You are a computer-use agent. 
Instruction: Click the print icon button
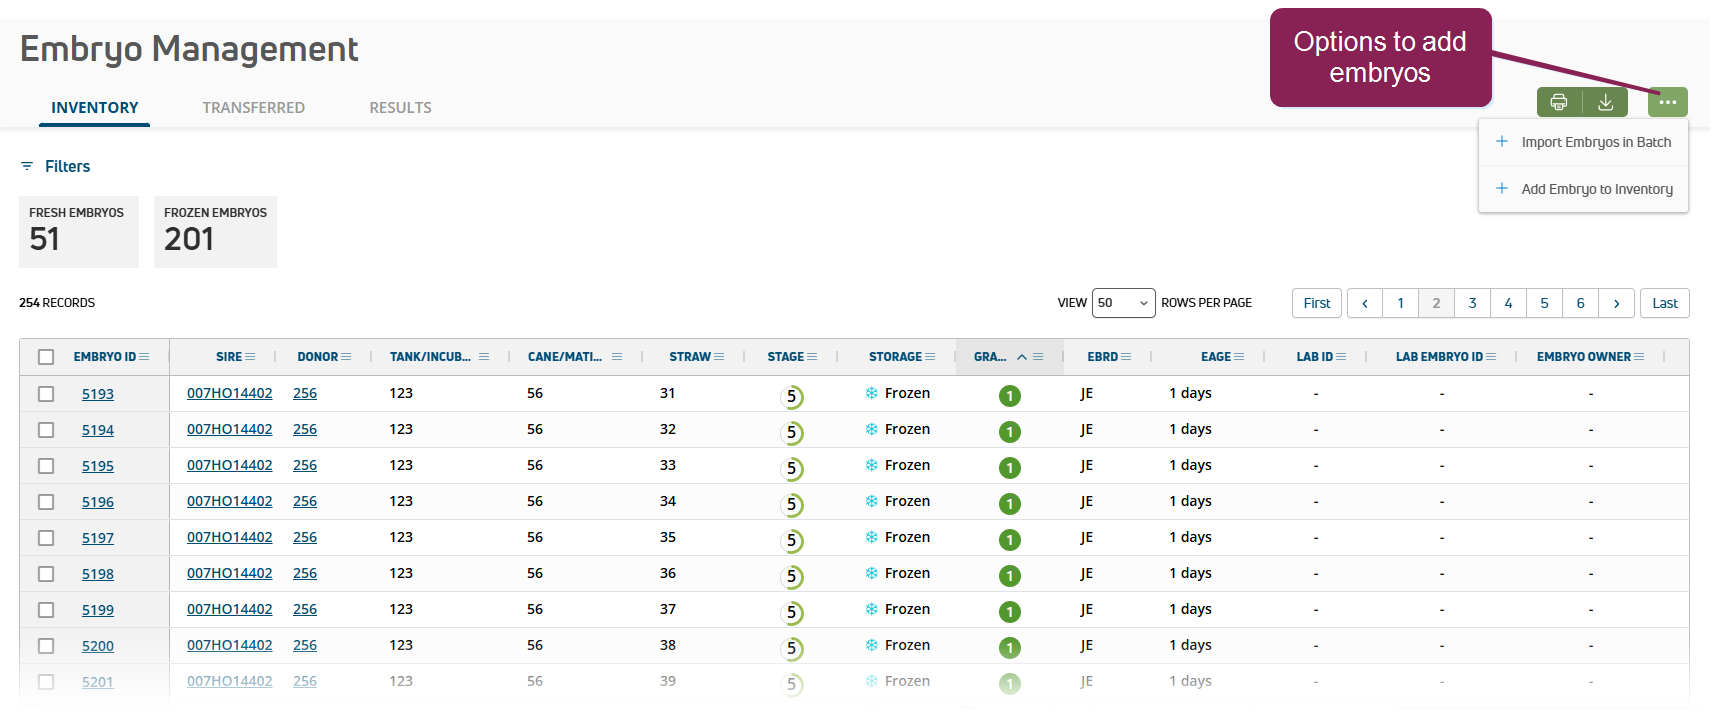pyautogui.click(x=1558, y=102)
